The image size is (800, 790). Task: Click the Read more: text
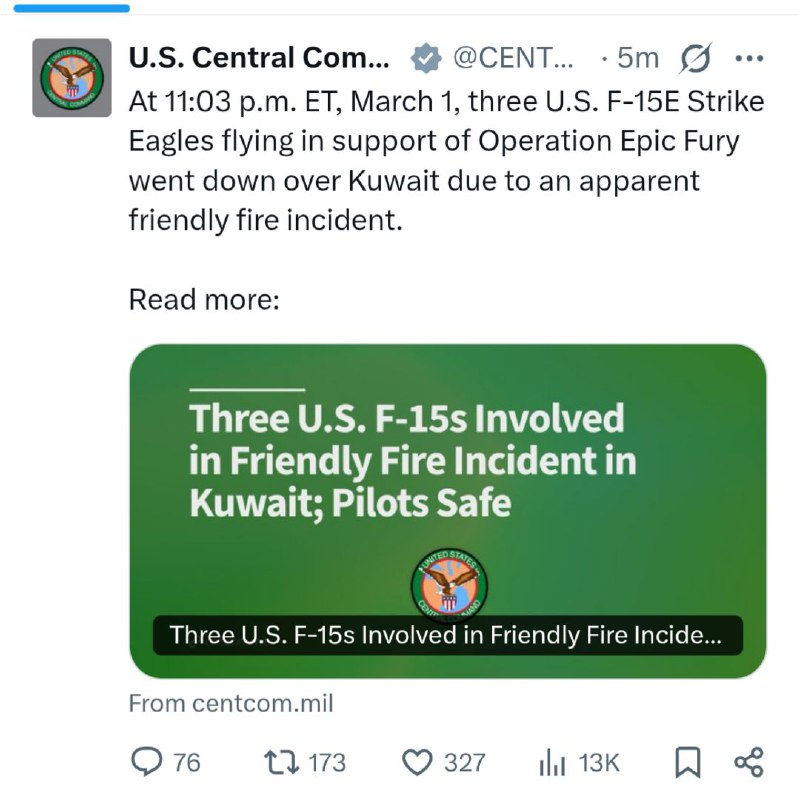pyautogui.click(x=204, y=299)
